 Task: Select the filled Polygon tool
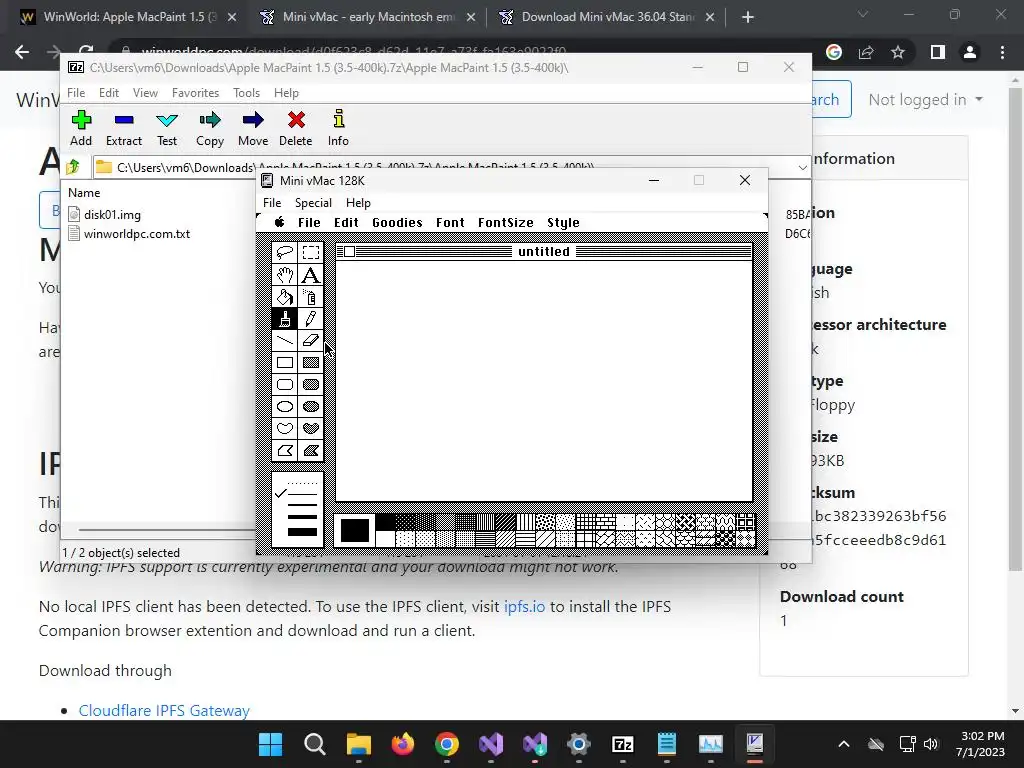[311, 451]
